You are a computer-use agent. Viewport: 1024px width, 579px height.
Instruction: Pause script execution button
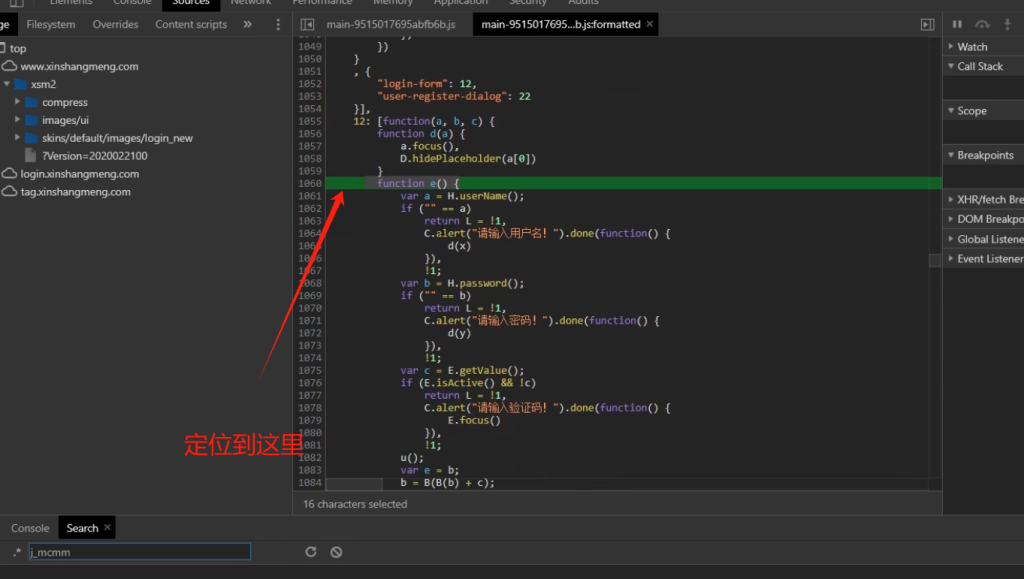point(957,24)
